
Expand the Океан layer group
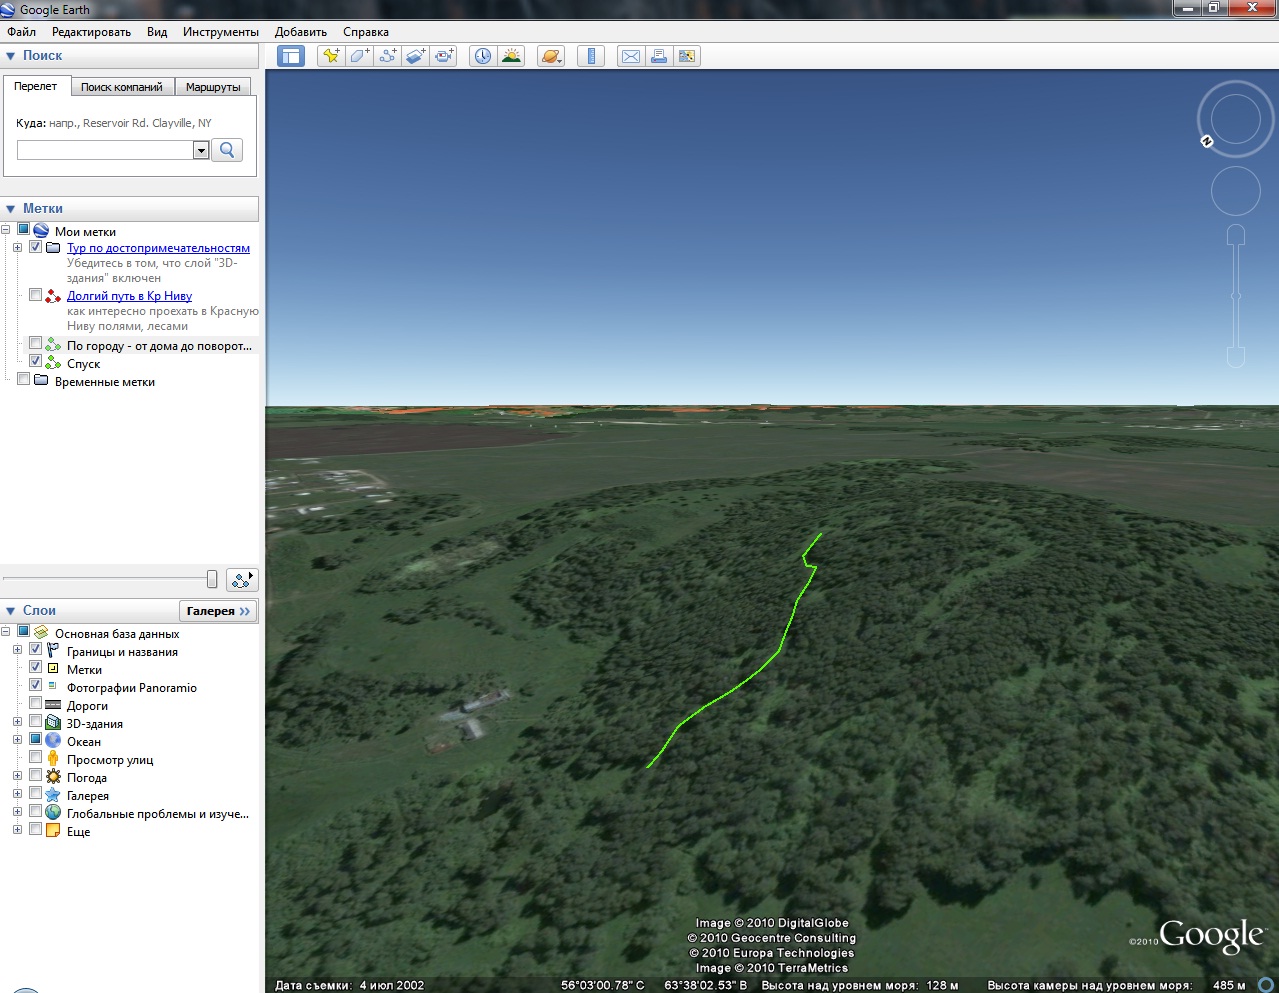tap(17, 740)
